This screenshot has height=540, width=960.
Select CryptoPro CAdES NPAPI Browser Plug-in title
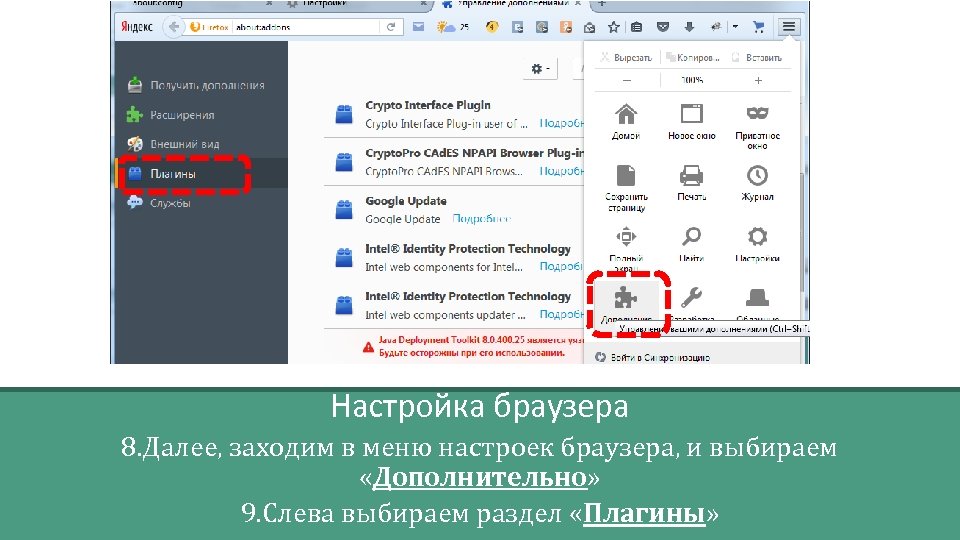(474, 153)
